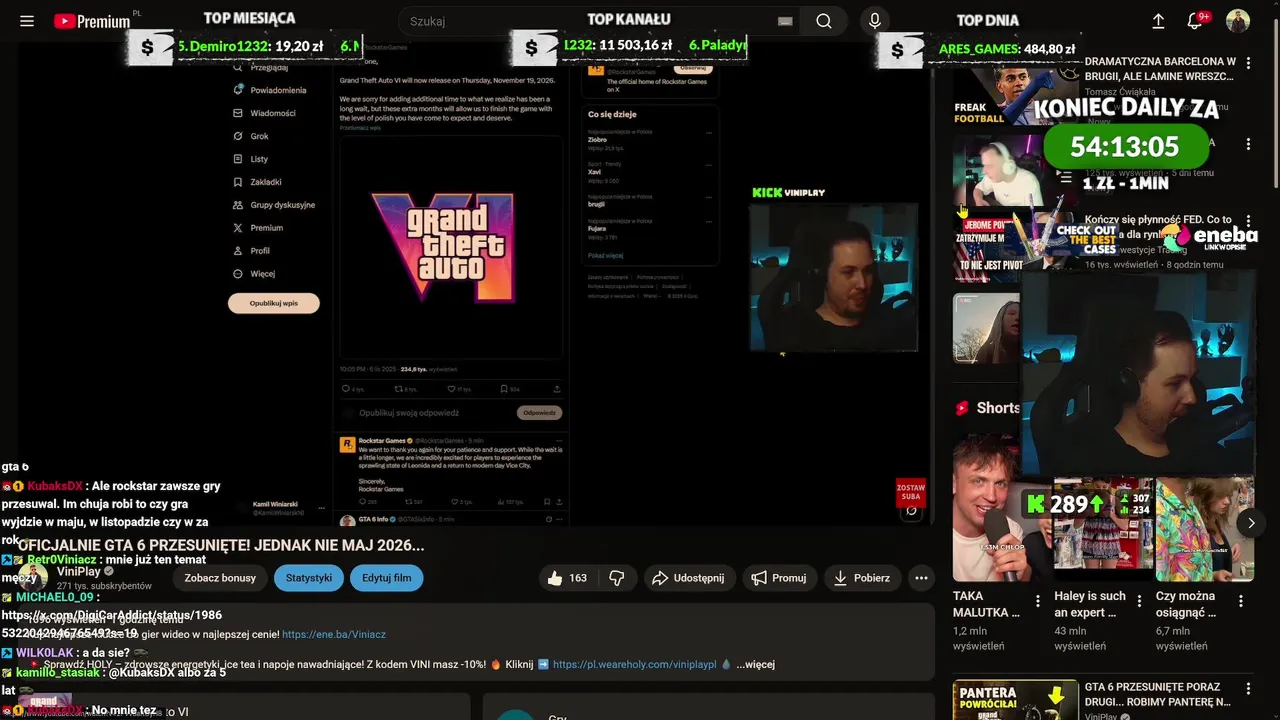Click the ARES_GAMES: 484,80 zł donation text
Image resolution: width=1280 pixels, height=720 pixels.
coord(1007,49)
